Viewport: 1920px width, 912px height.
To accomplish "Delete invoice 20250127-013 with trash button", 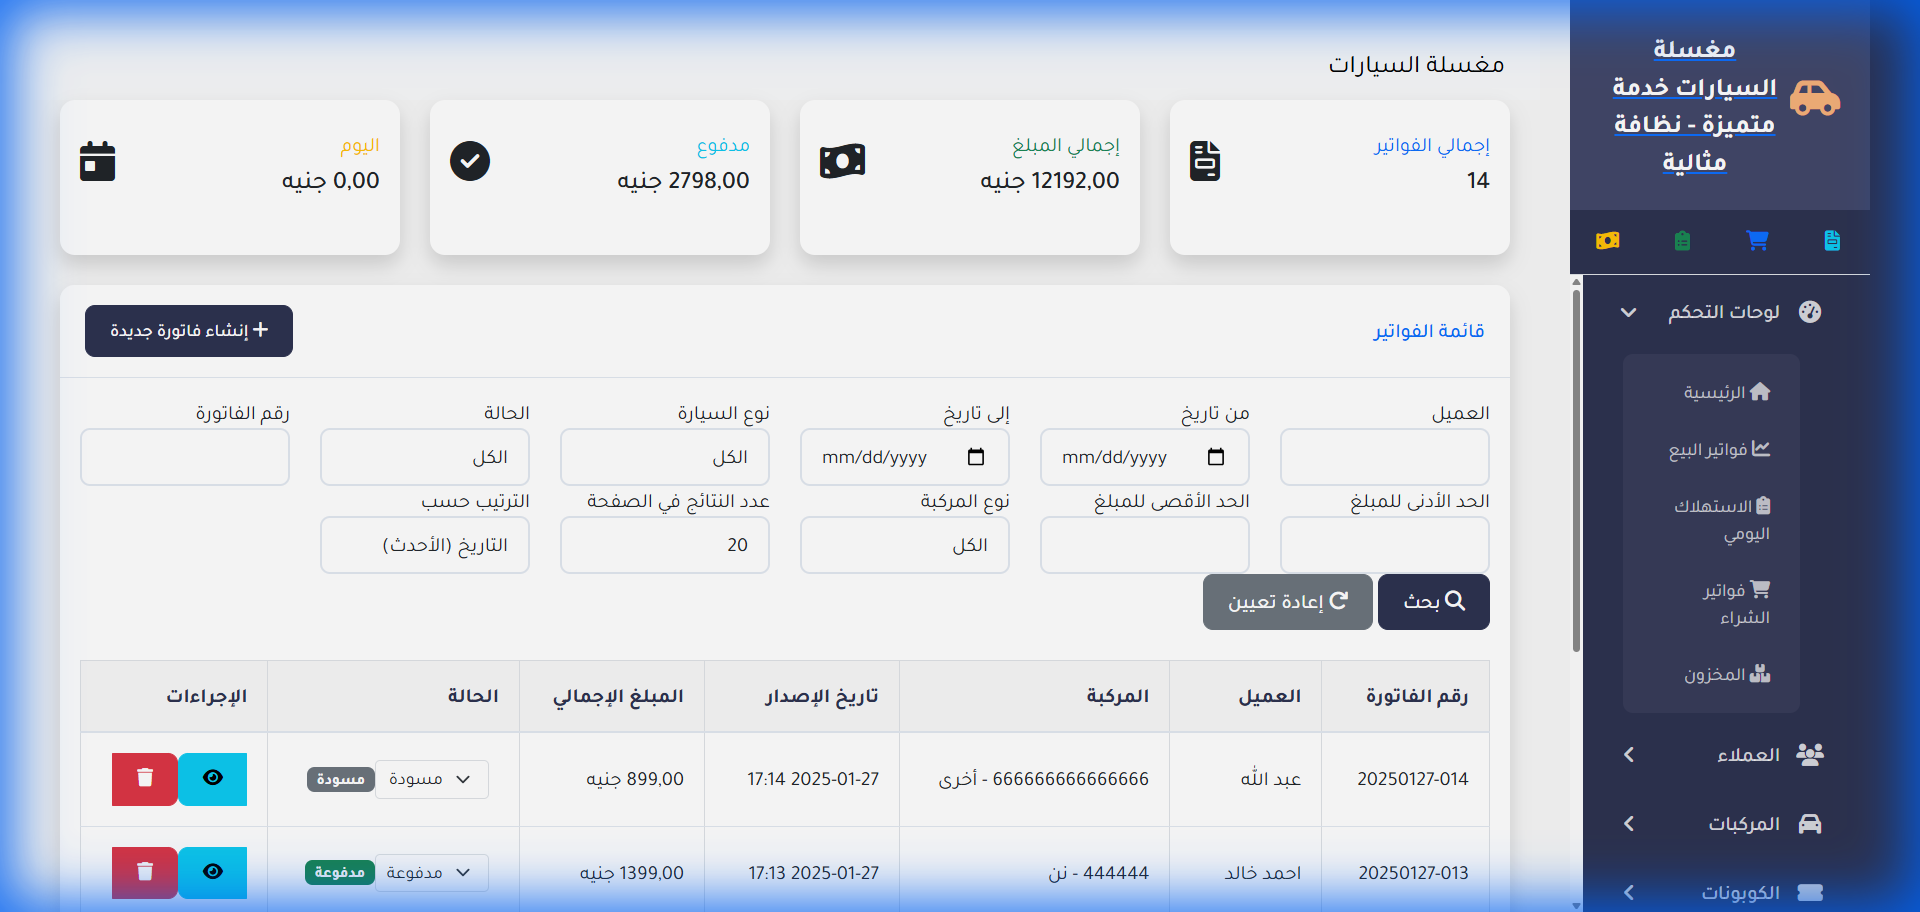I will pos(145,873).
